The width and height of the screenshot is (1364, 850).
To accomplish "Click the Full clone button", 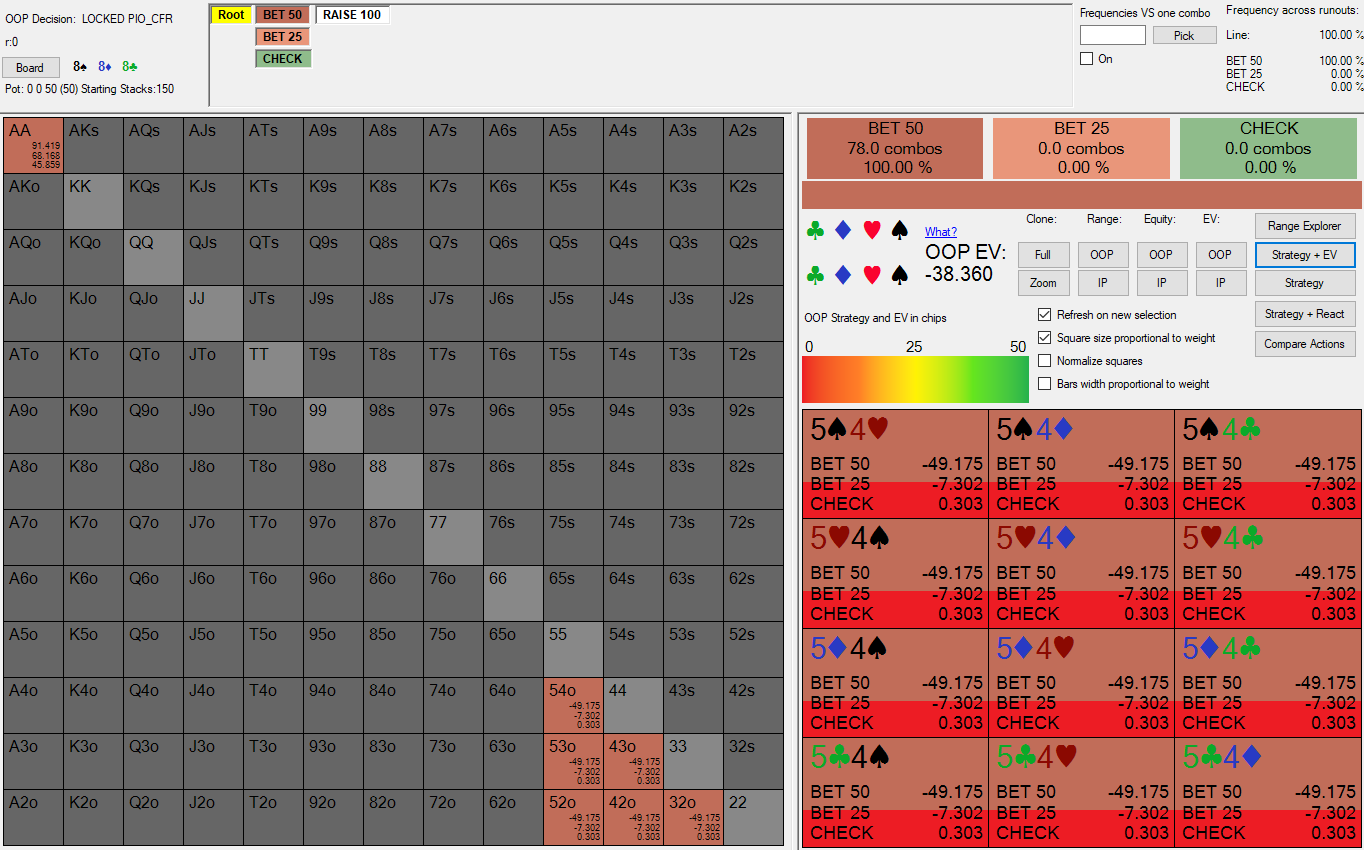I will point(1043,255).
